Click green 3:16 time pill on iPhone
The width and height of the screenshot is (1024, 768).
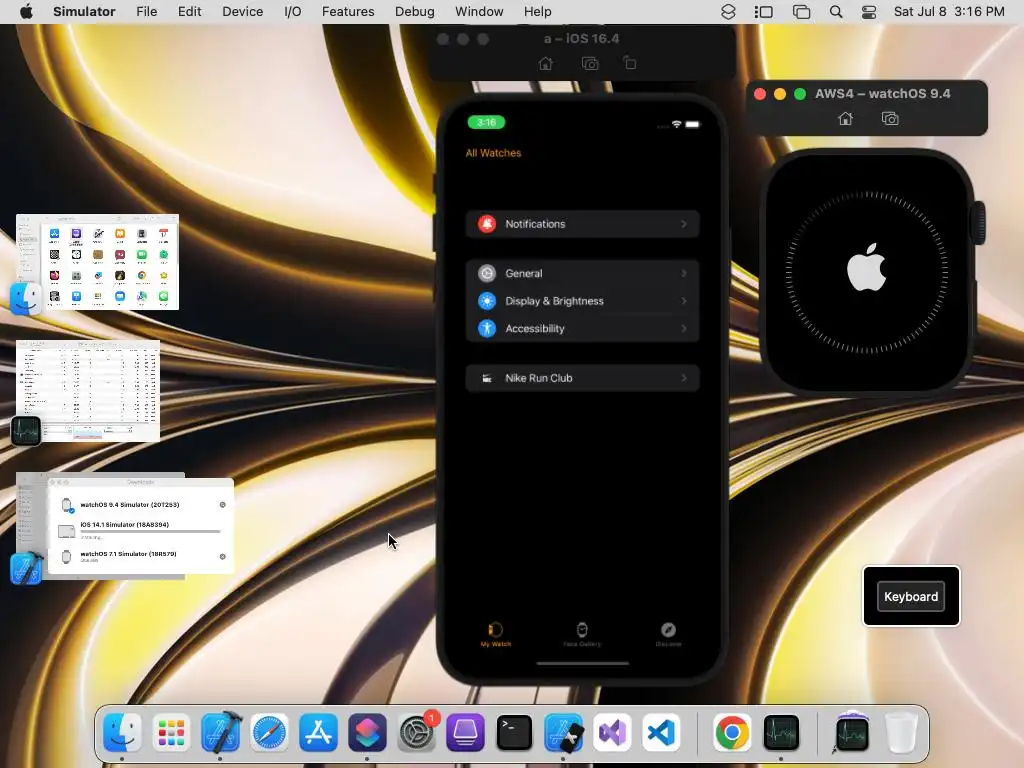coord(487,122)
